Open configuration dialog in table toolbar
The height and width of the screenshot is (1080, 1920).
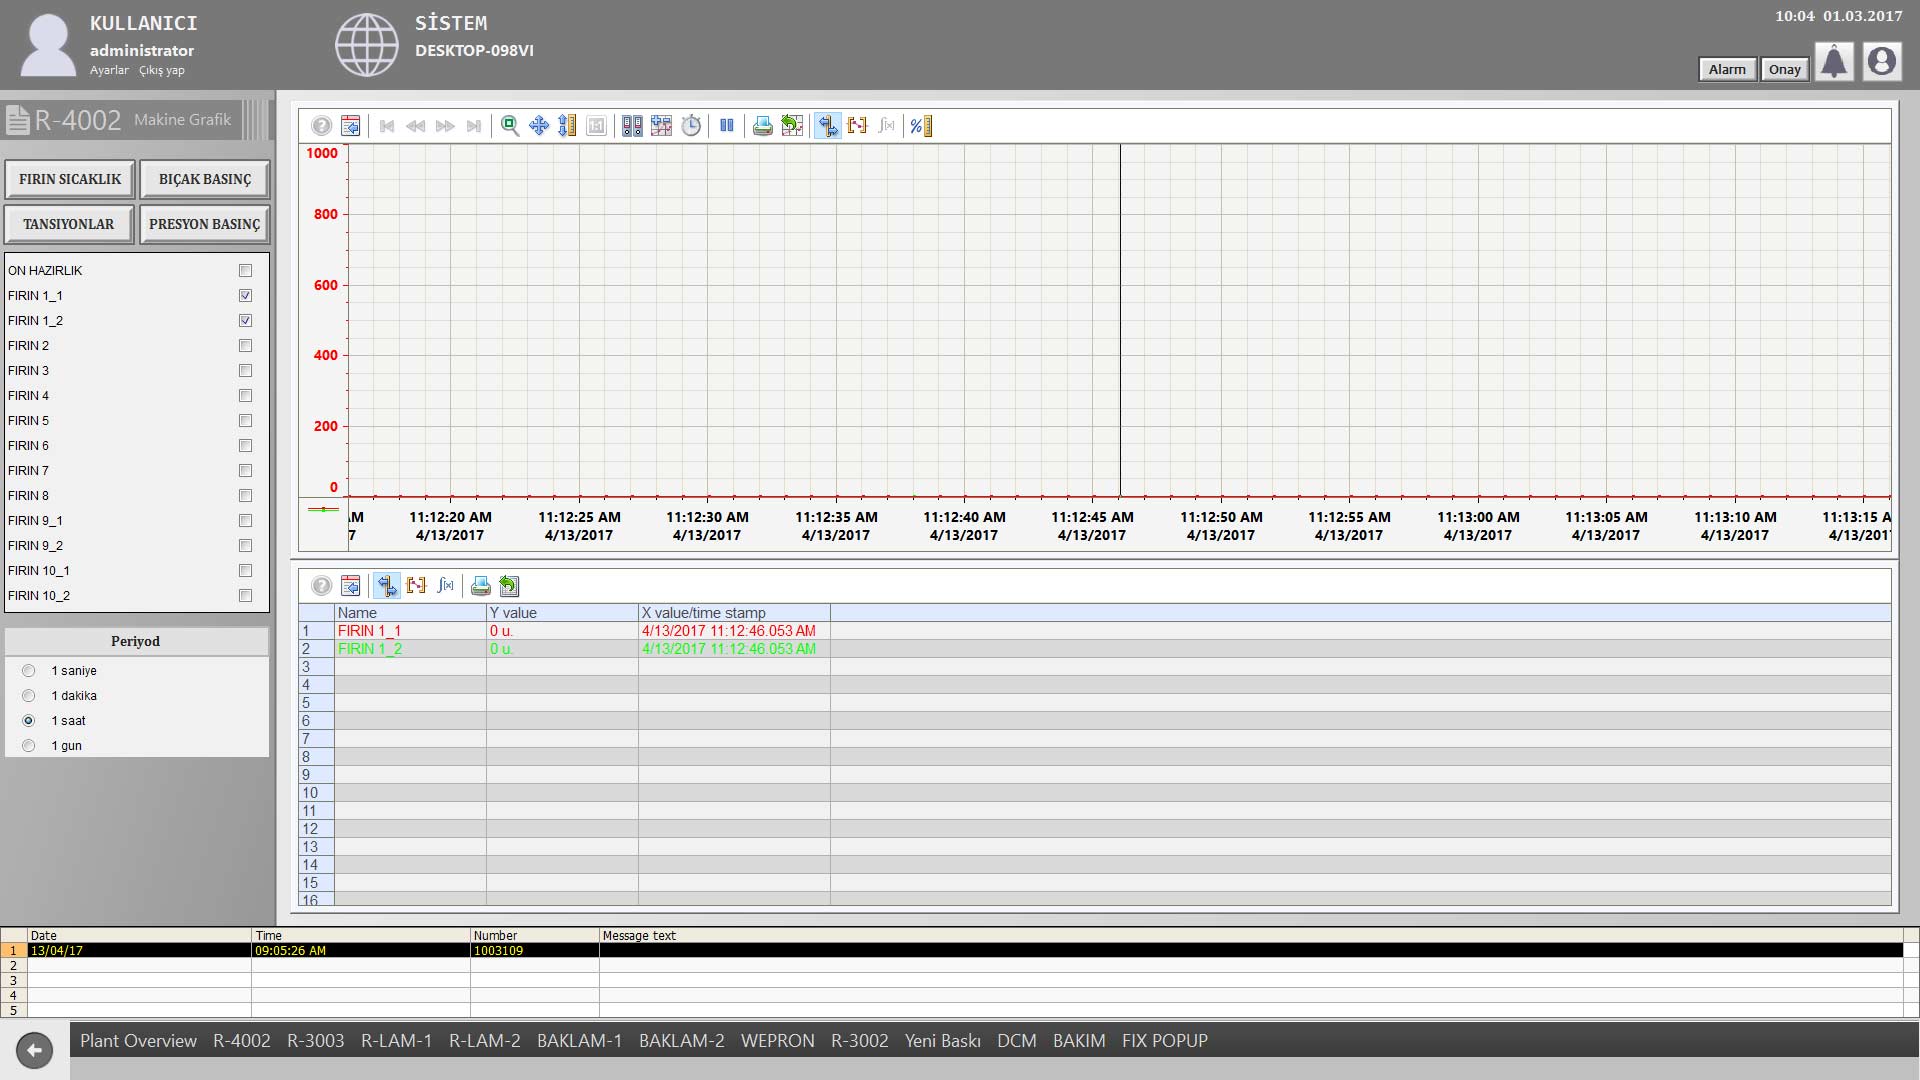(350, 586)
